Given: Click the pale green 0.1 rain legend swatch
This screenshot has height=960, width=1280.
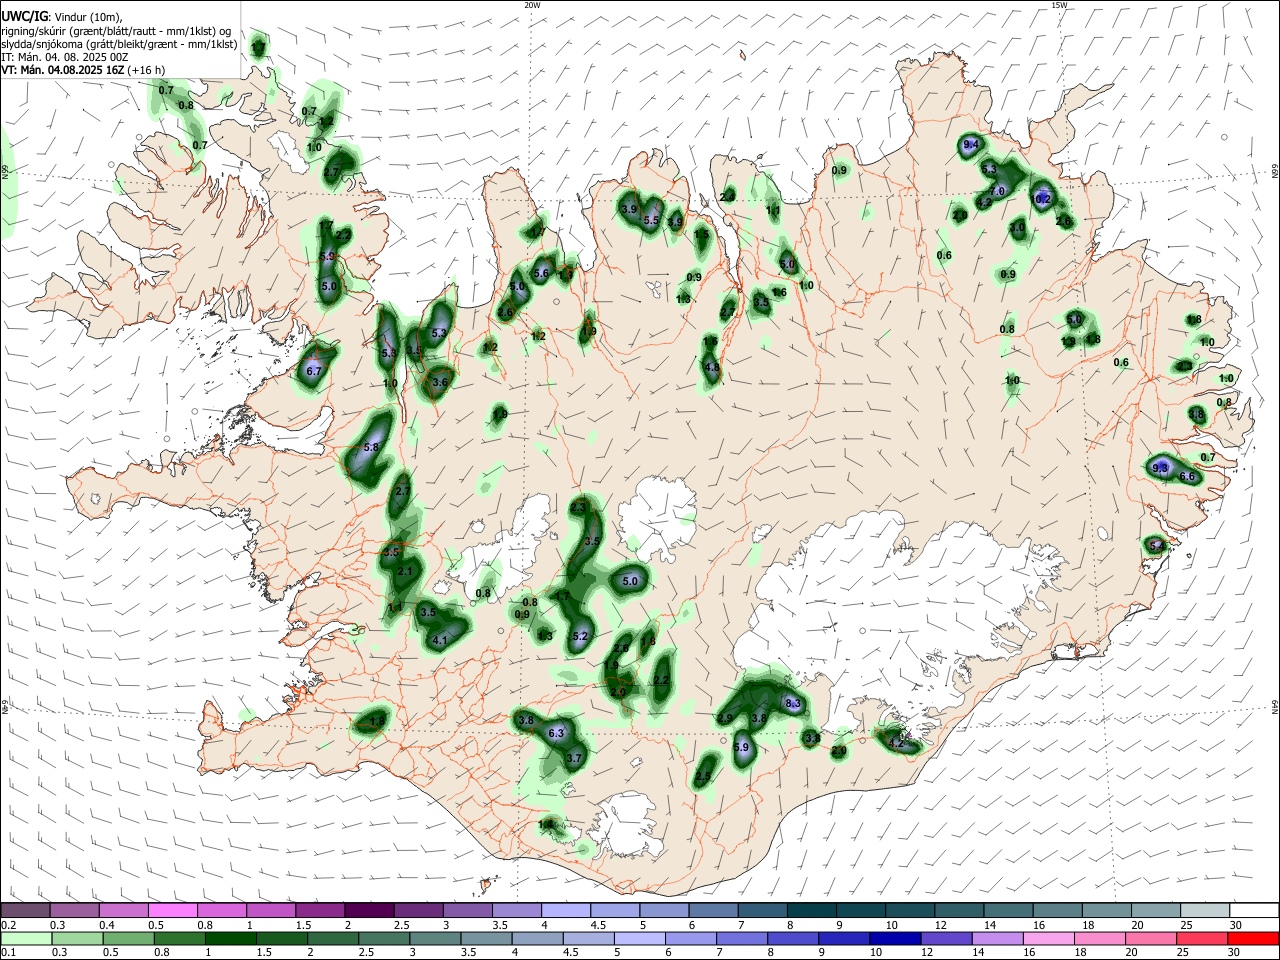Looking at the screenshot, I should (26, 938).
